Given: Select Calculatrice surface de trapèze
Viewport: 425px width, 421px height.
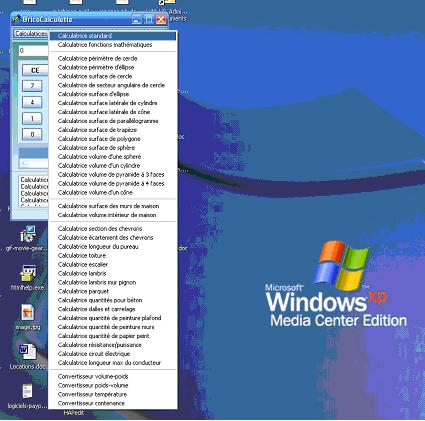Looking at the screenshot, I should tap(113, 130).
